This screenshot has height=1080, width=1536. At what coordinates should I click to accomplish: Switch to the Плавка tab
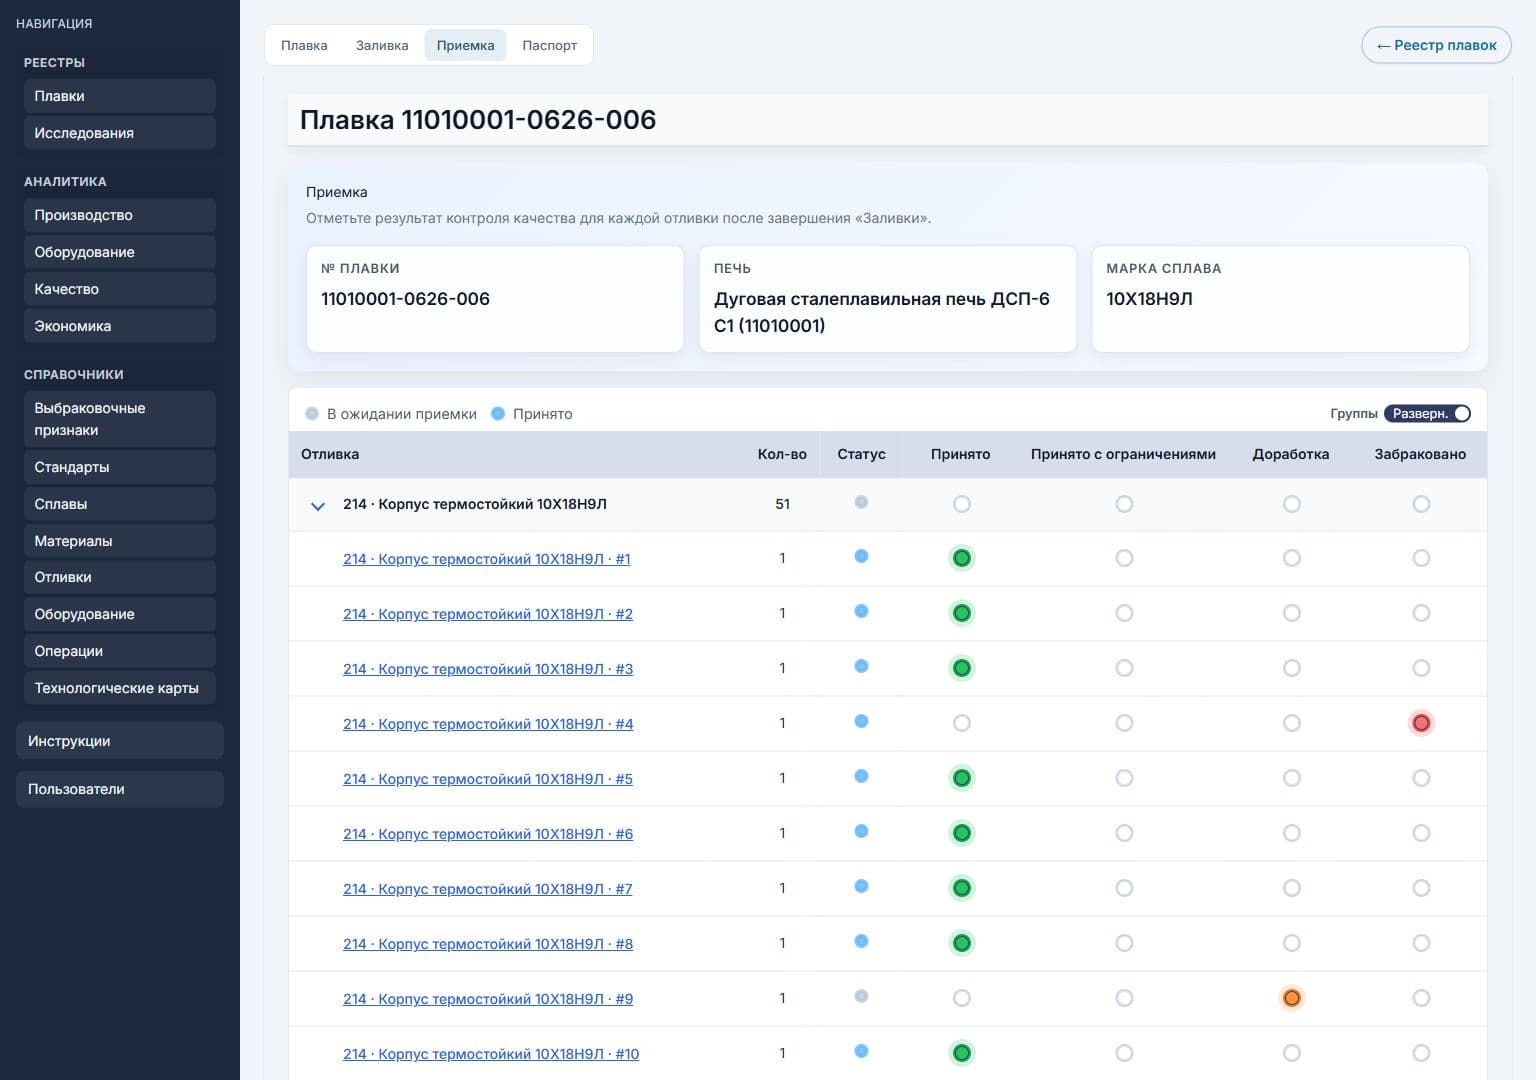point(304,45)
